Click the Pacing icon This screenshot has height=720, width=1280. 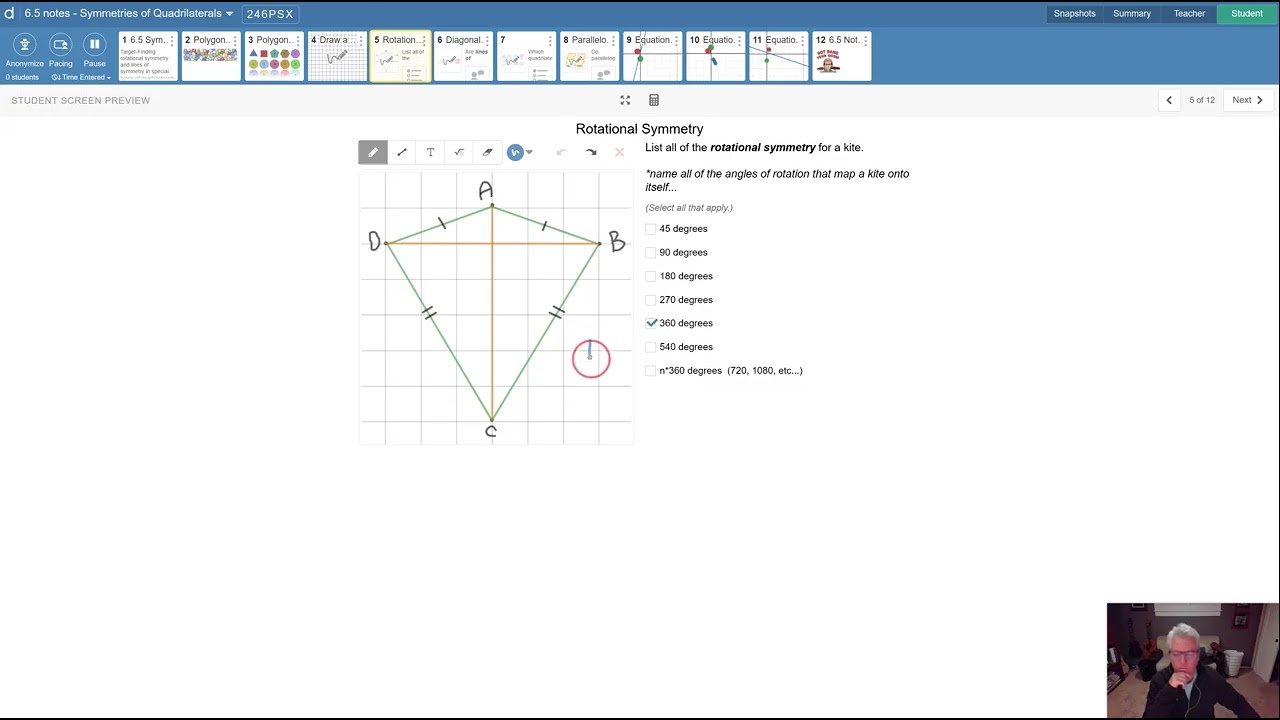[61, 44]
